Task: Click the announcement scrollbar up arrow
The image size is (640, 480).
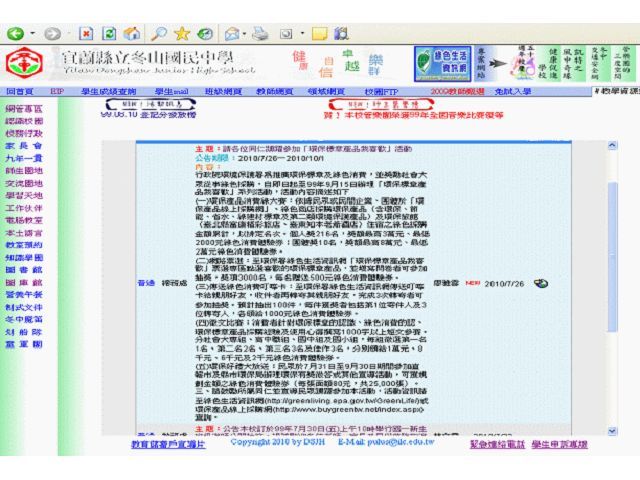Action: (612, 148)
